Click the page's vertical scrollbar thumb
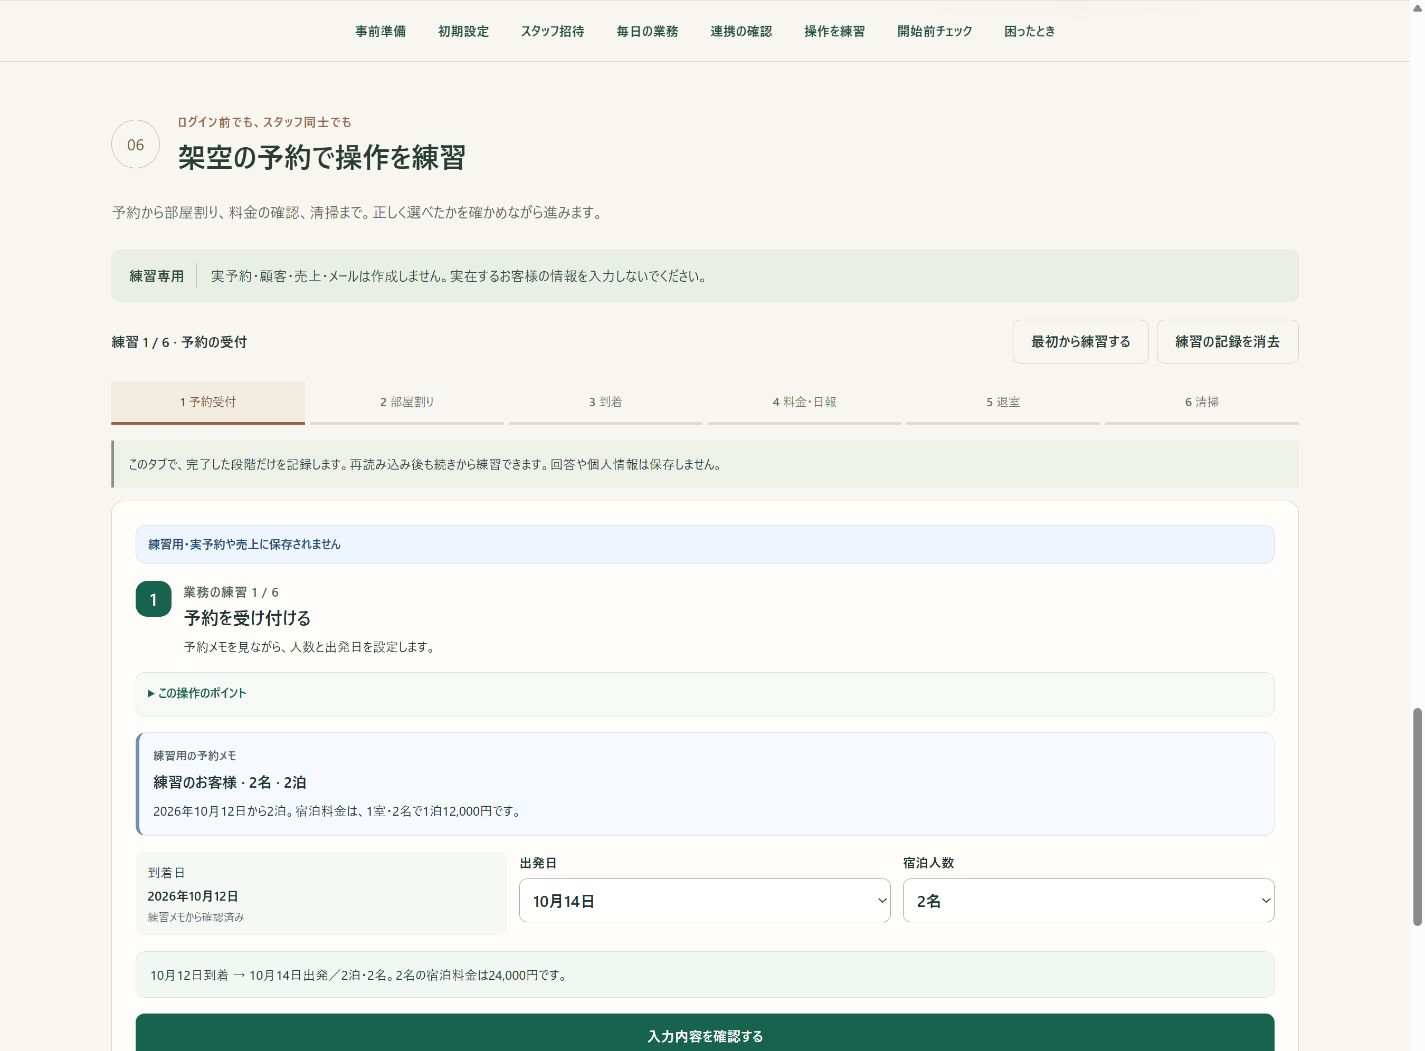Screen dimensions: 1425x1051 1417,816
